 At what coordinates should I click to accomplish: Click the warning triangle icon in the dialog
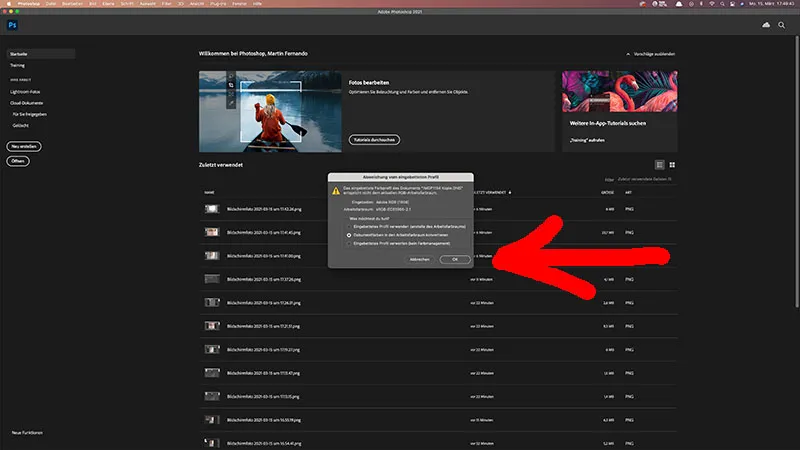[336, 190]
